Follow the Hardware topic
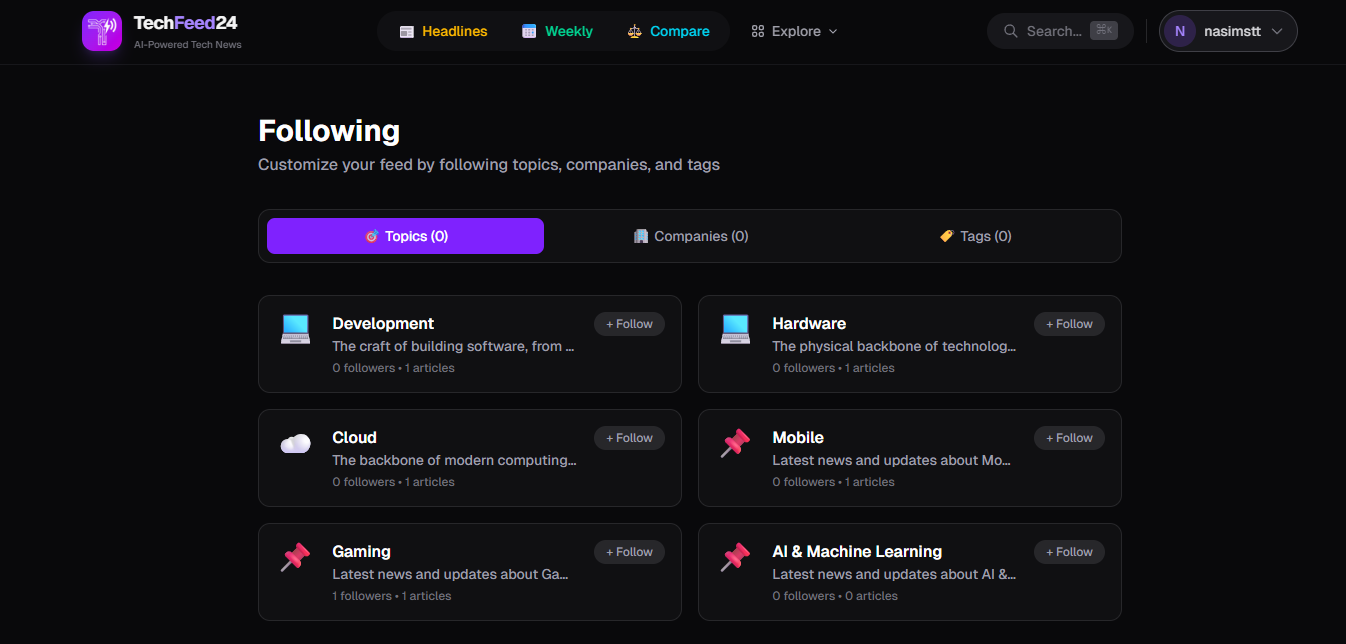The width and height of the screenshot is (1346, 644). click(x=1069, y=324)
